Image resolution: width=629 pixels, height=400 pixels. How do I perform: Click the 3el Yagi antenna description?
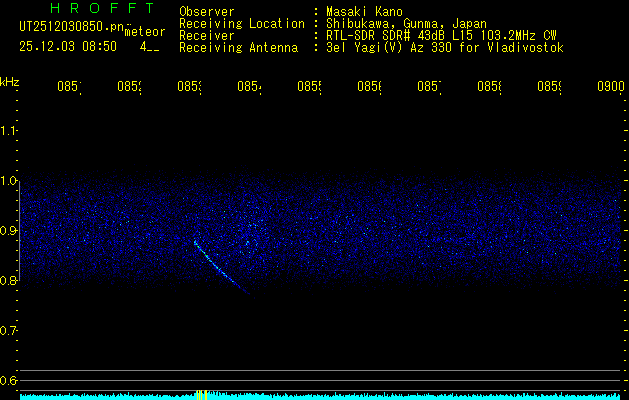(x=443, y=47)
